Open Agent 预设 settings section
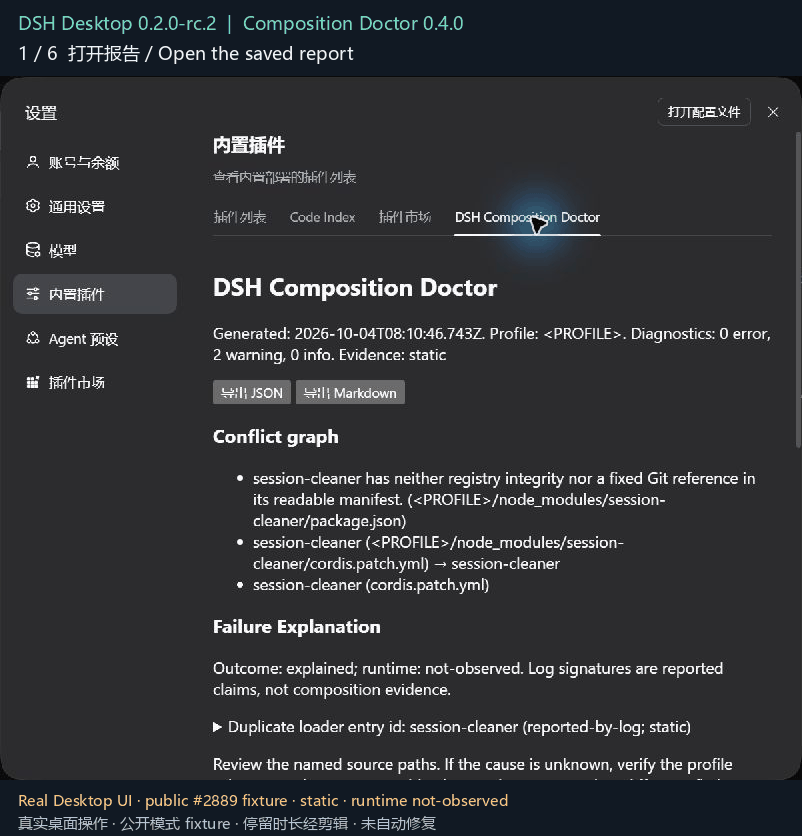Viewport: 802px width, 836px height. point(94,339)
